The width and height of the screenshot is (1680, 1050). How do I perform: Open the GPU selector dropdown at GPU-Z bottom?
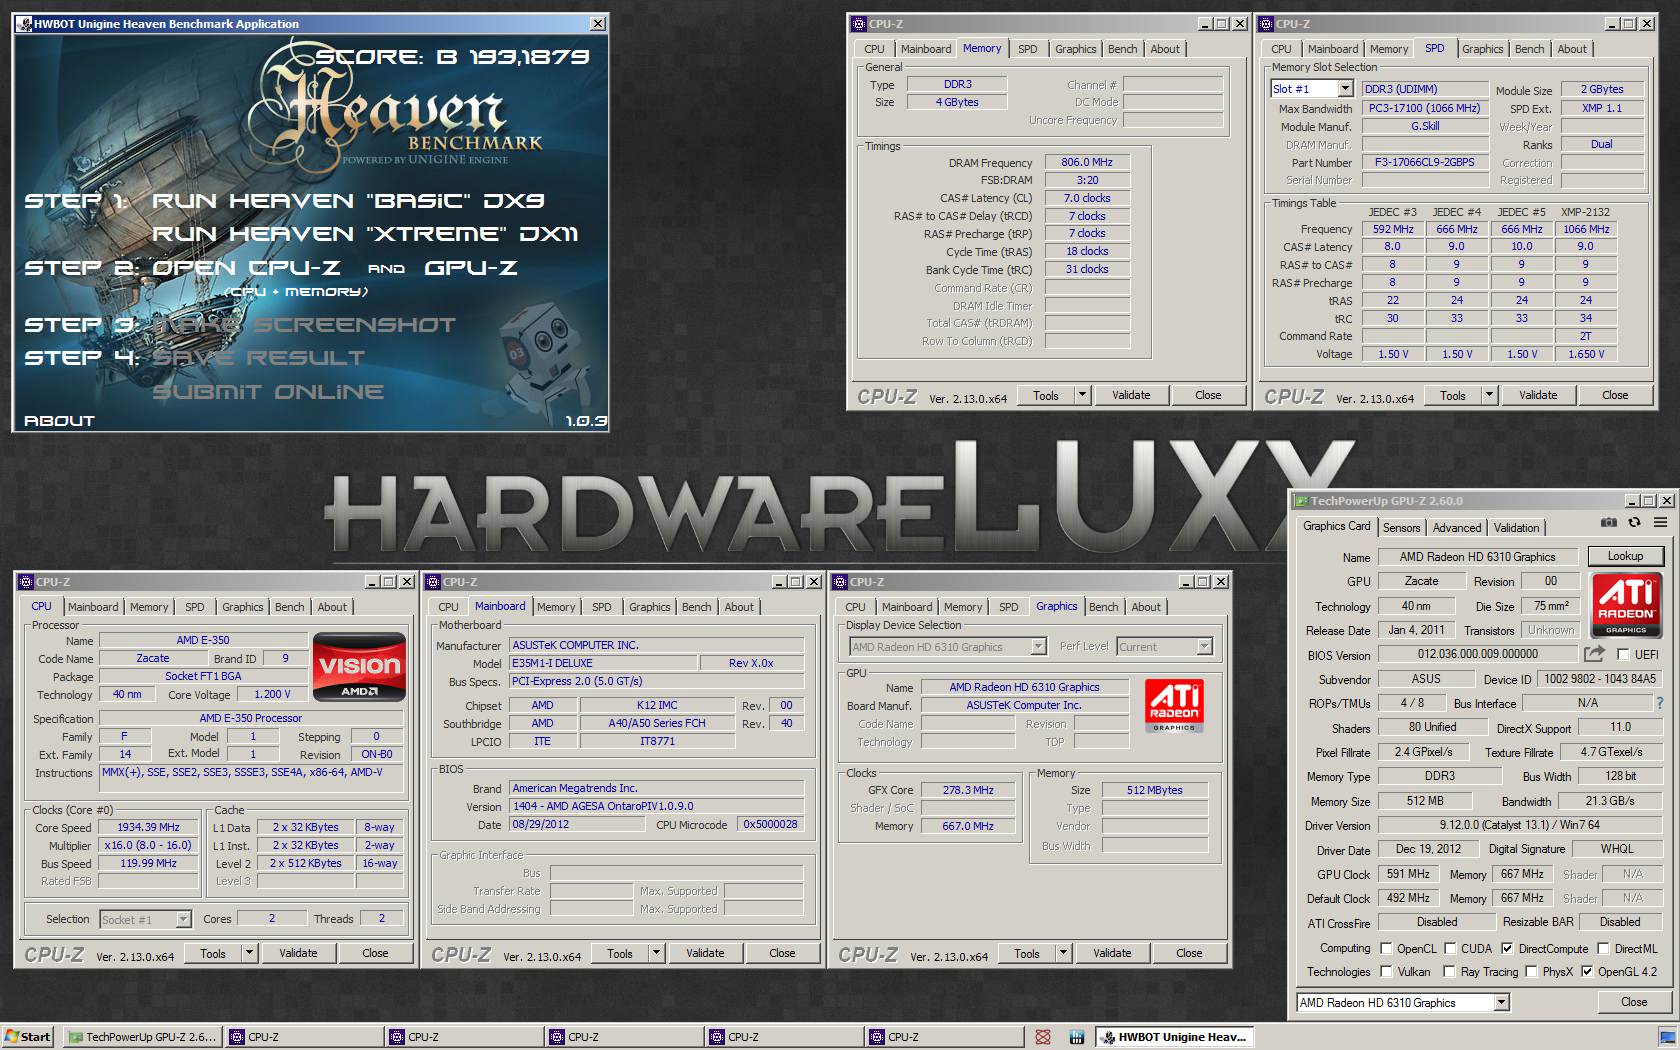(1501, 1002)
